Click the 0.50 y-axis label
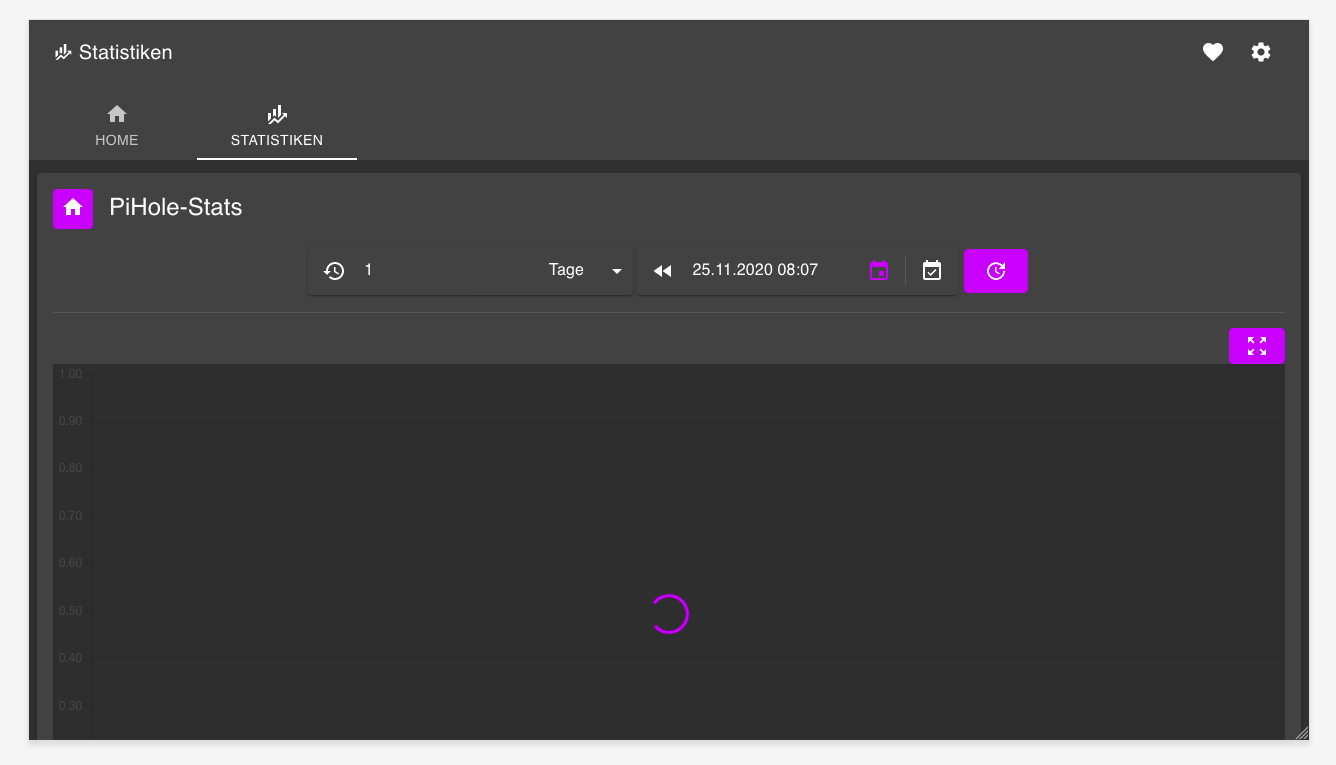 pos(70,611)
